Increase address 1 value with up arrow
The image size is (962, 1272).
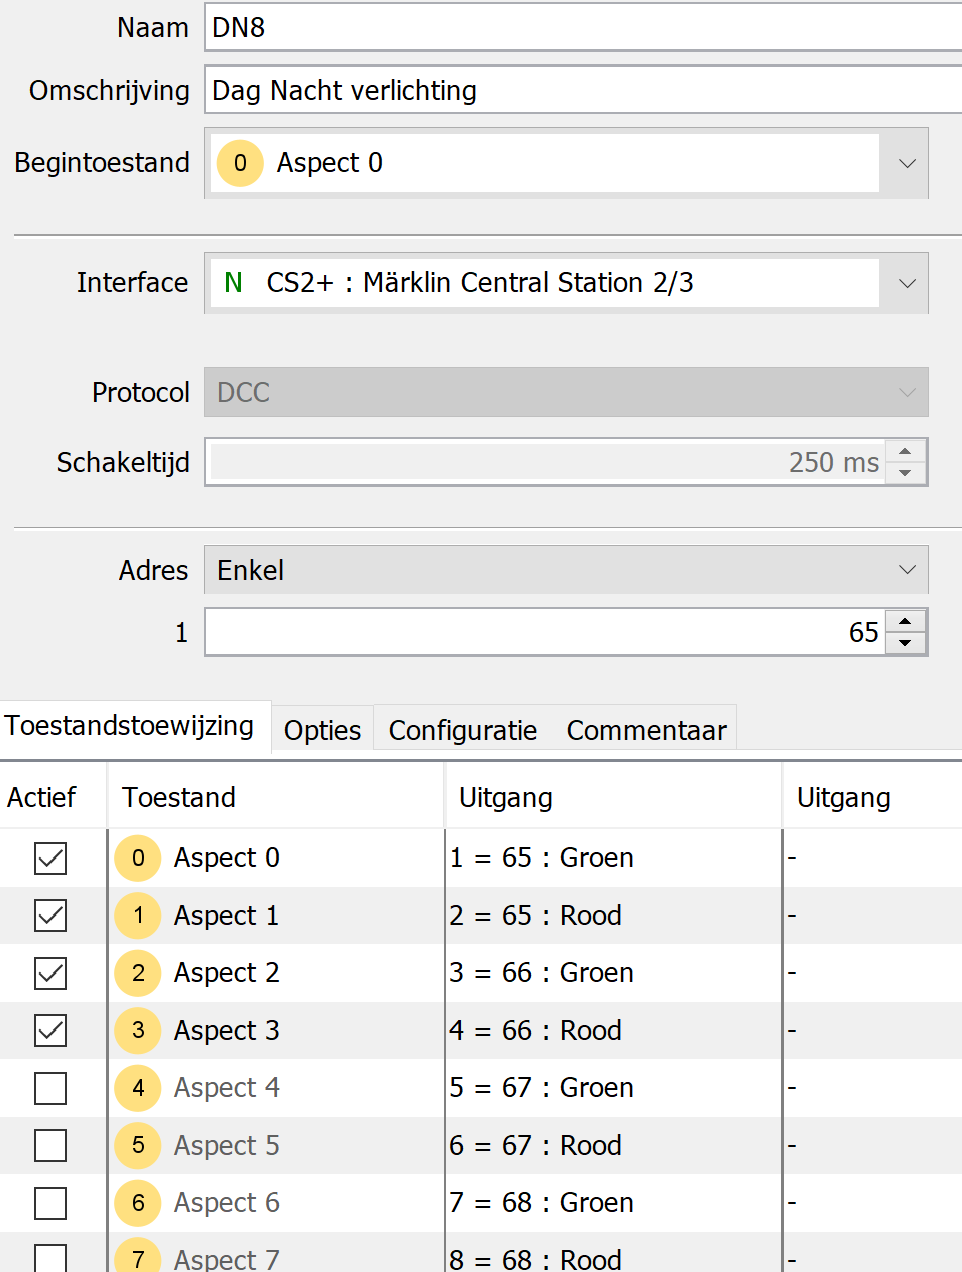905,622
